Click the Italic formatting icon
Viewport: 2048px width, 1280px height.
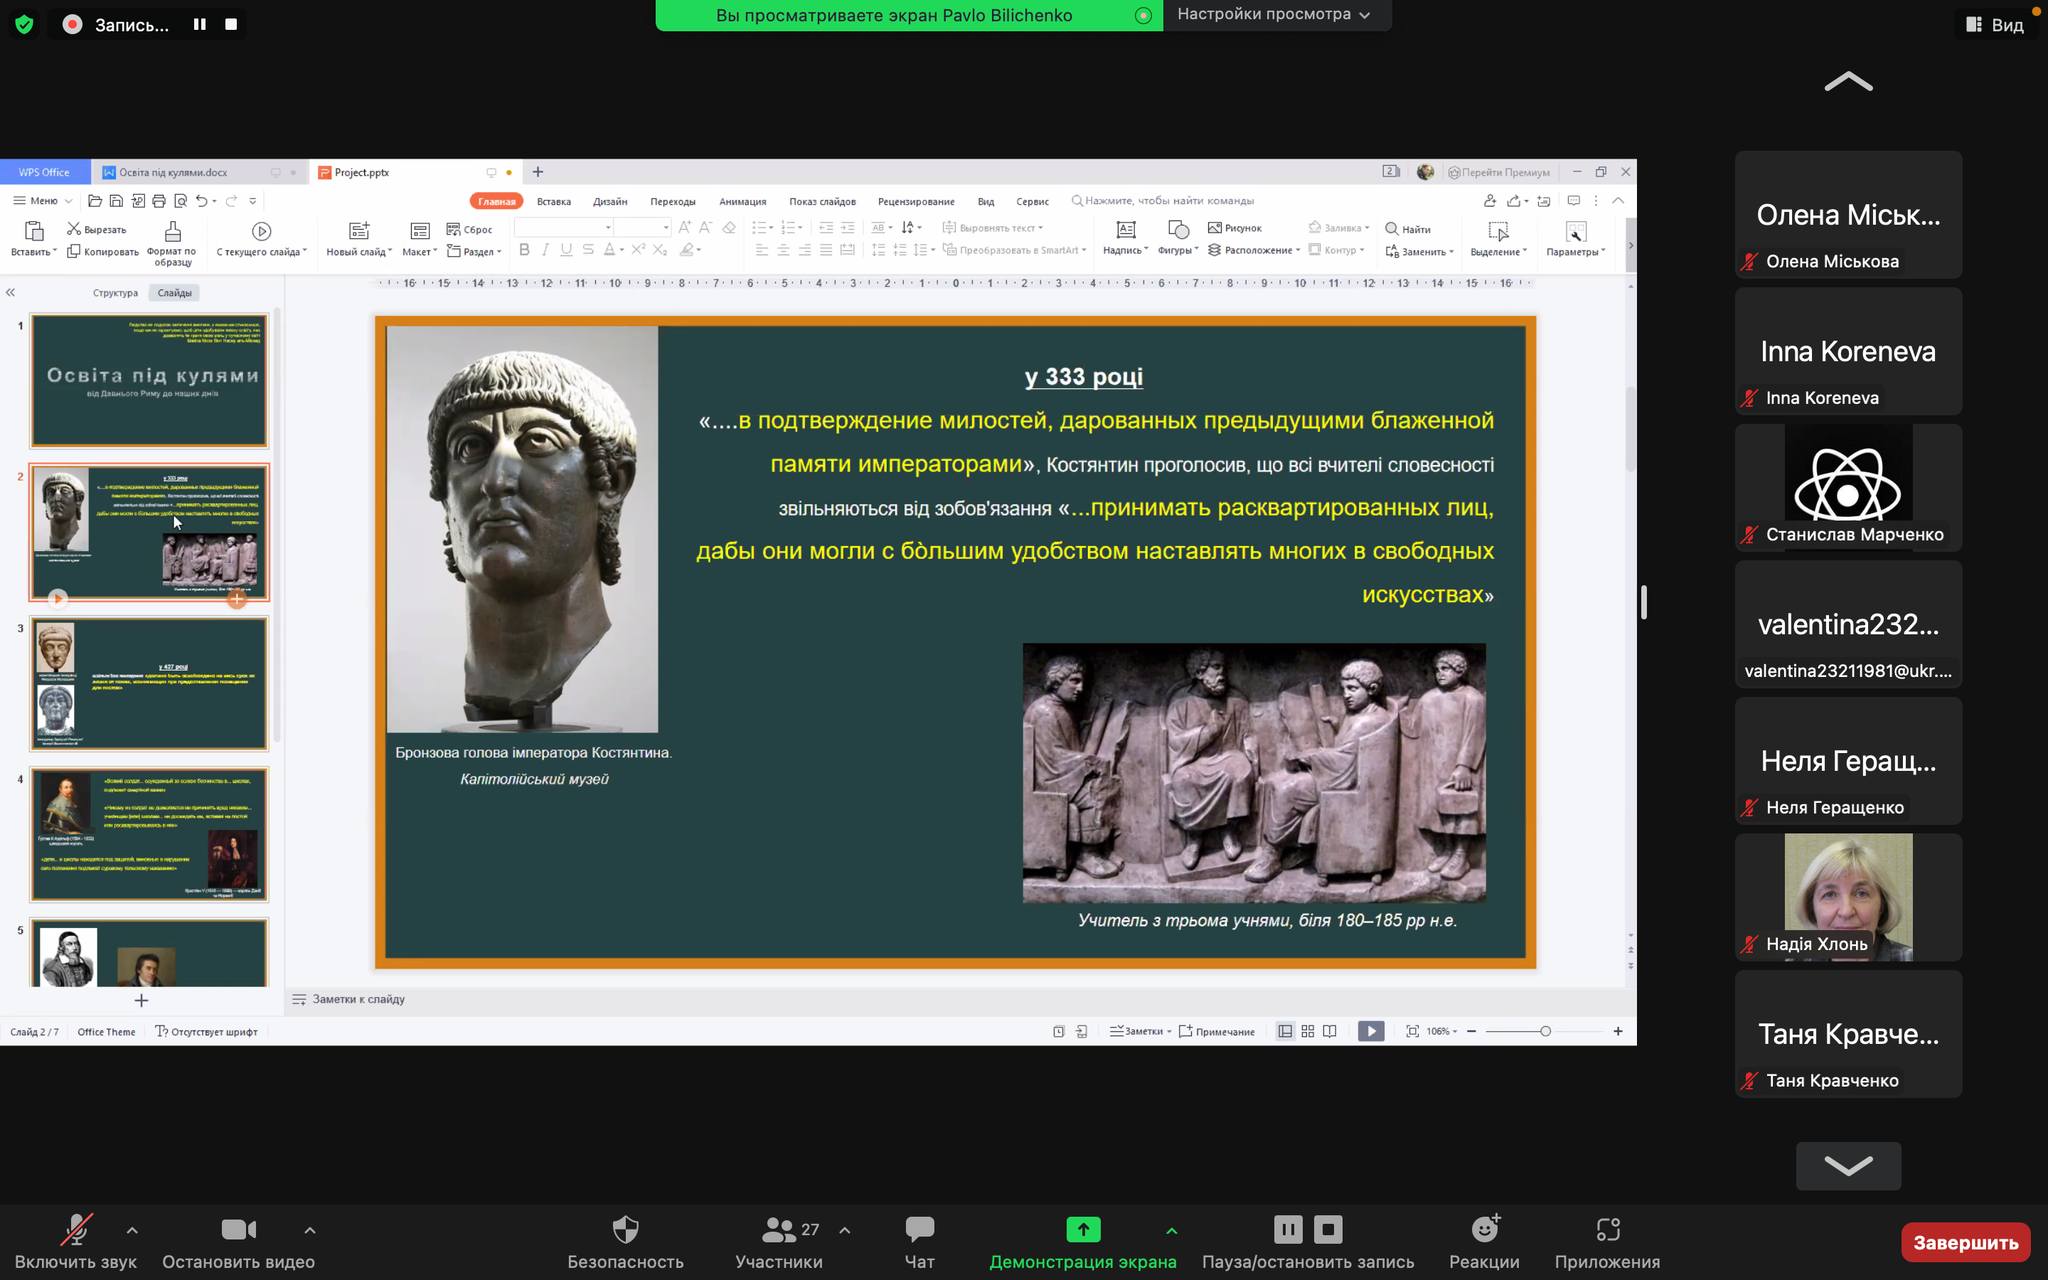point(545,250)
